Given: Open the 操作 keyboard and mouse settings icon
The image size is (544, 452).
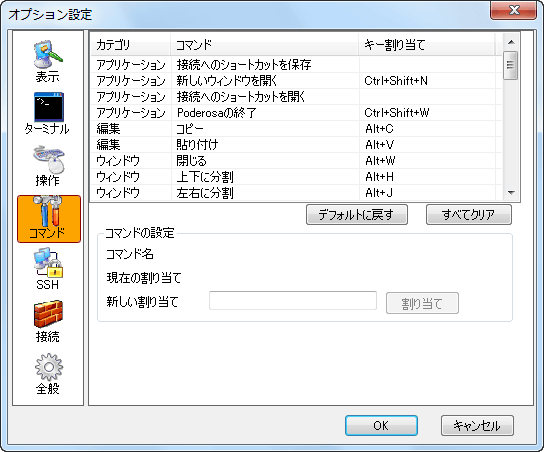Looking at the screenshot, I should coord(48,165).
